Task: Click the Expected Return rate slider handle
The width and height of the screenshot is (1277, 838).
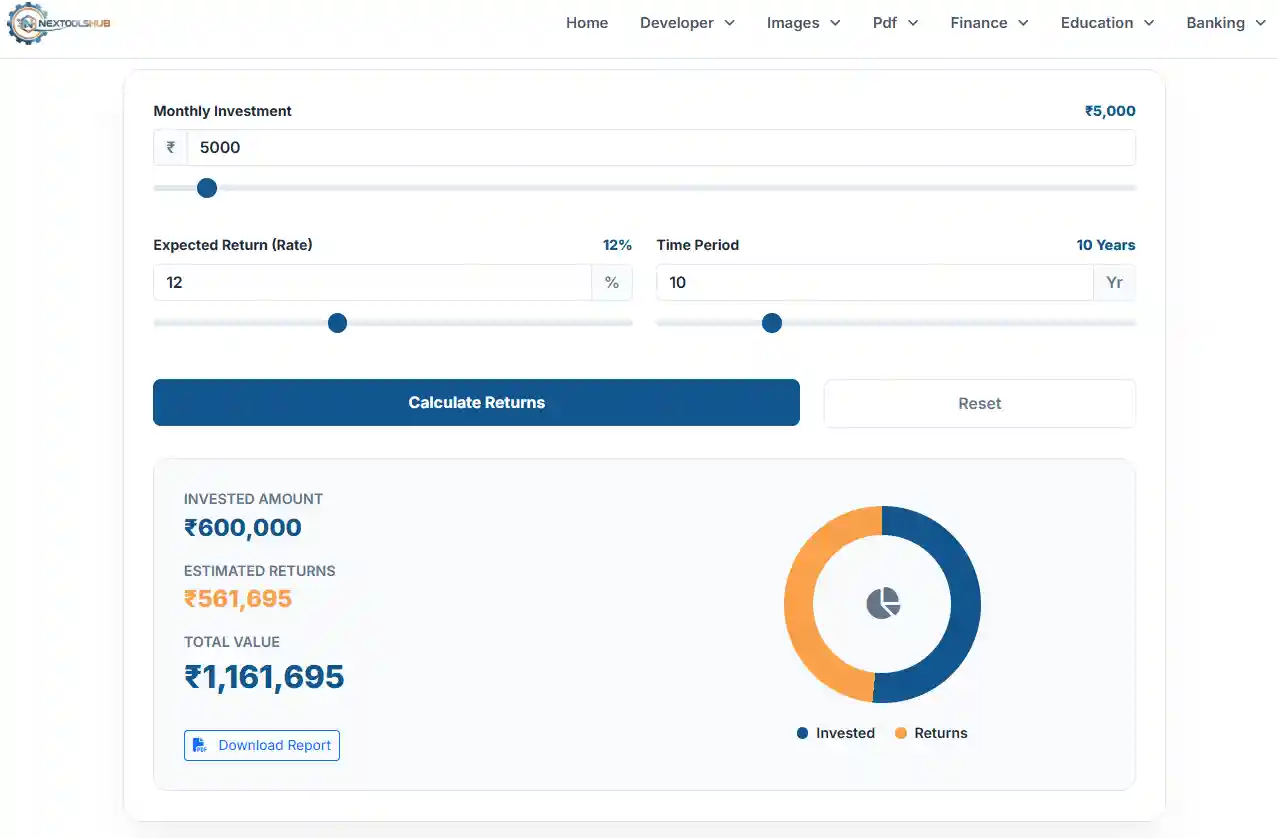Action: (337, 323)
